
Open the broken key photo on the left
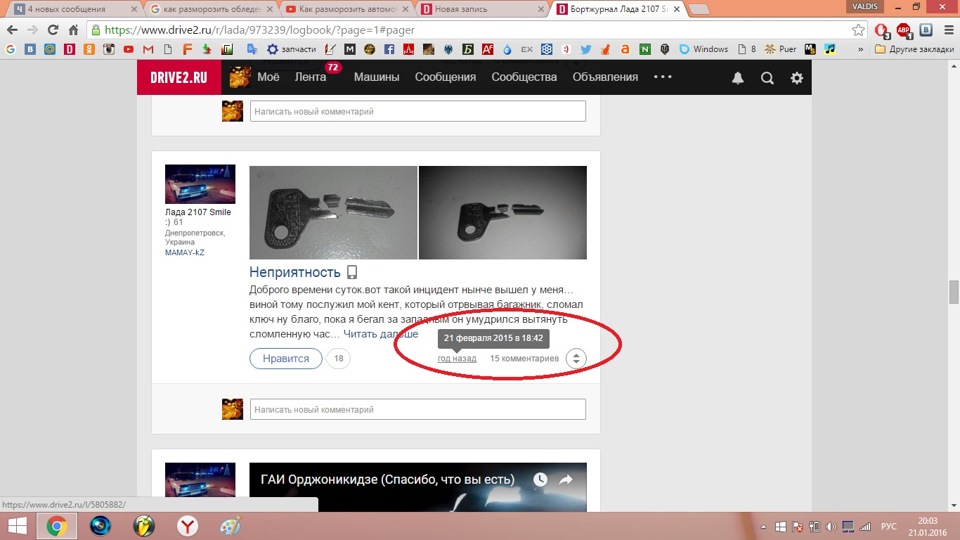pyautogui.click(x=333, y=212)
